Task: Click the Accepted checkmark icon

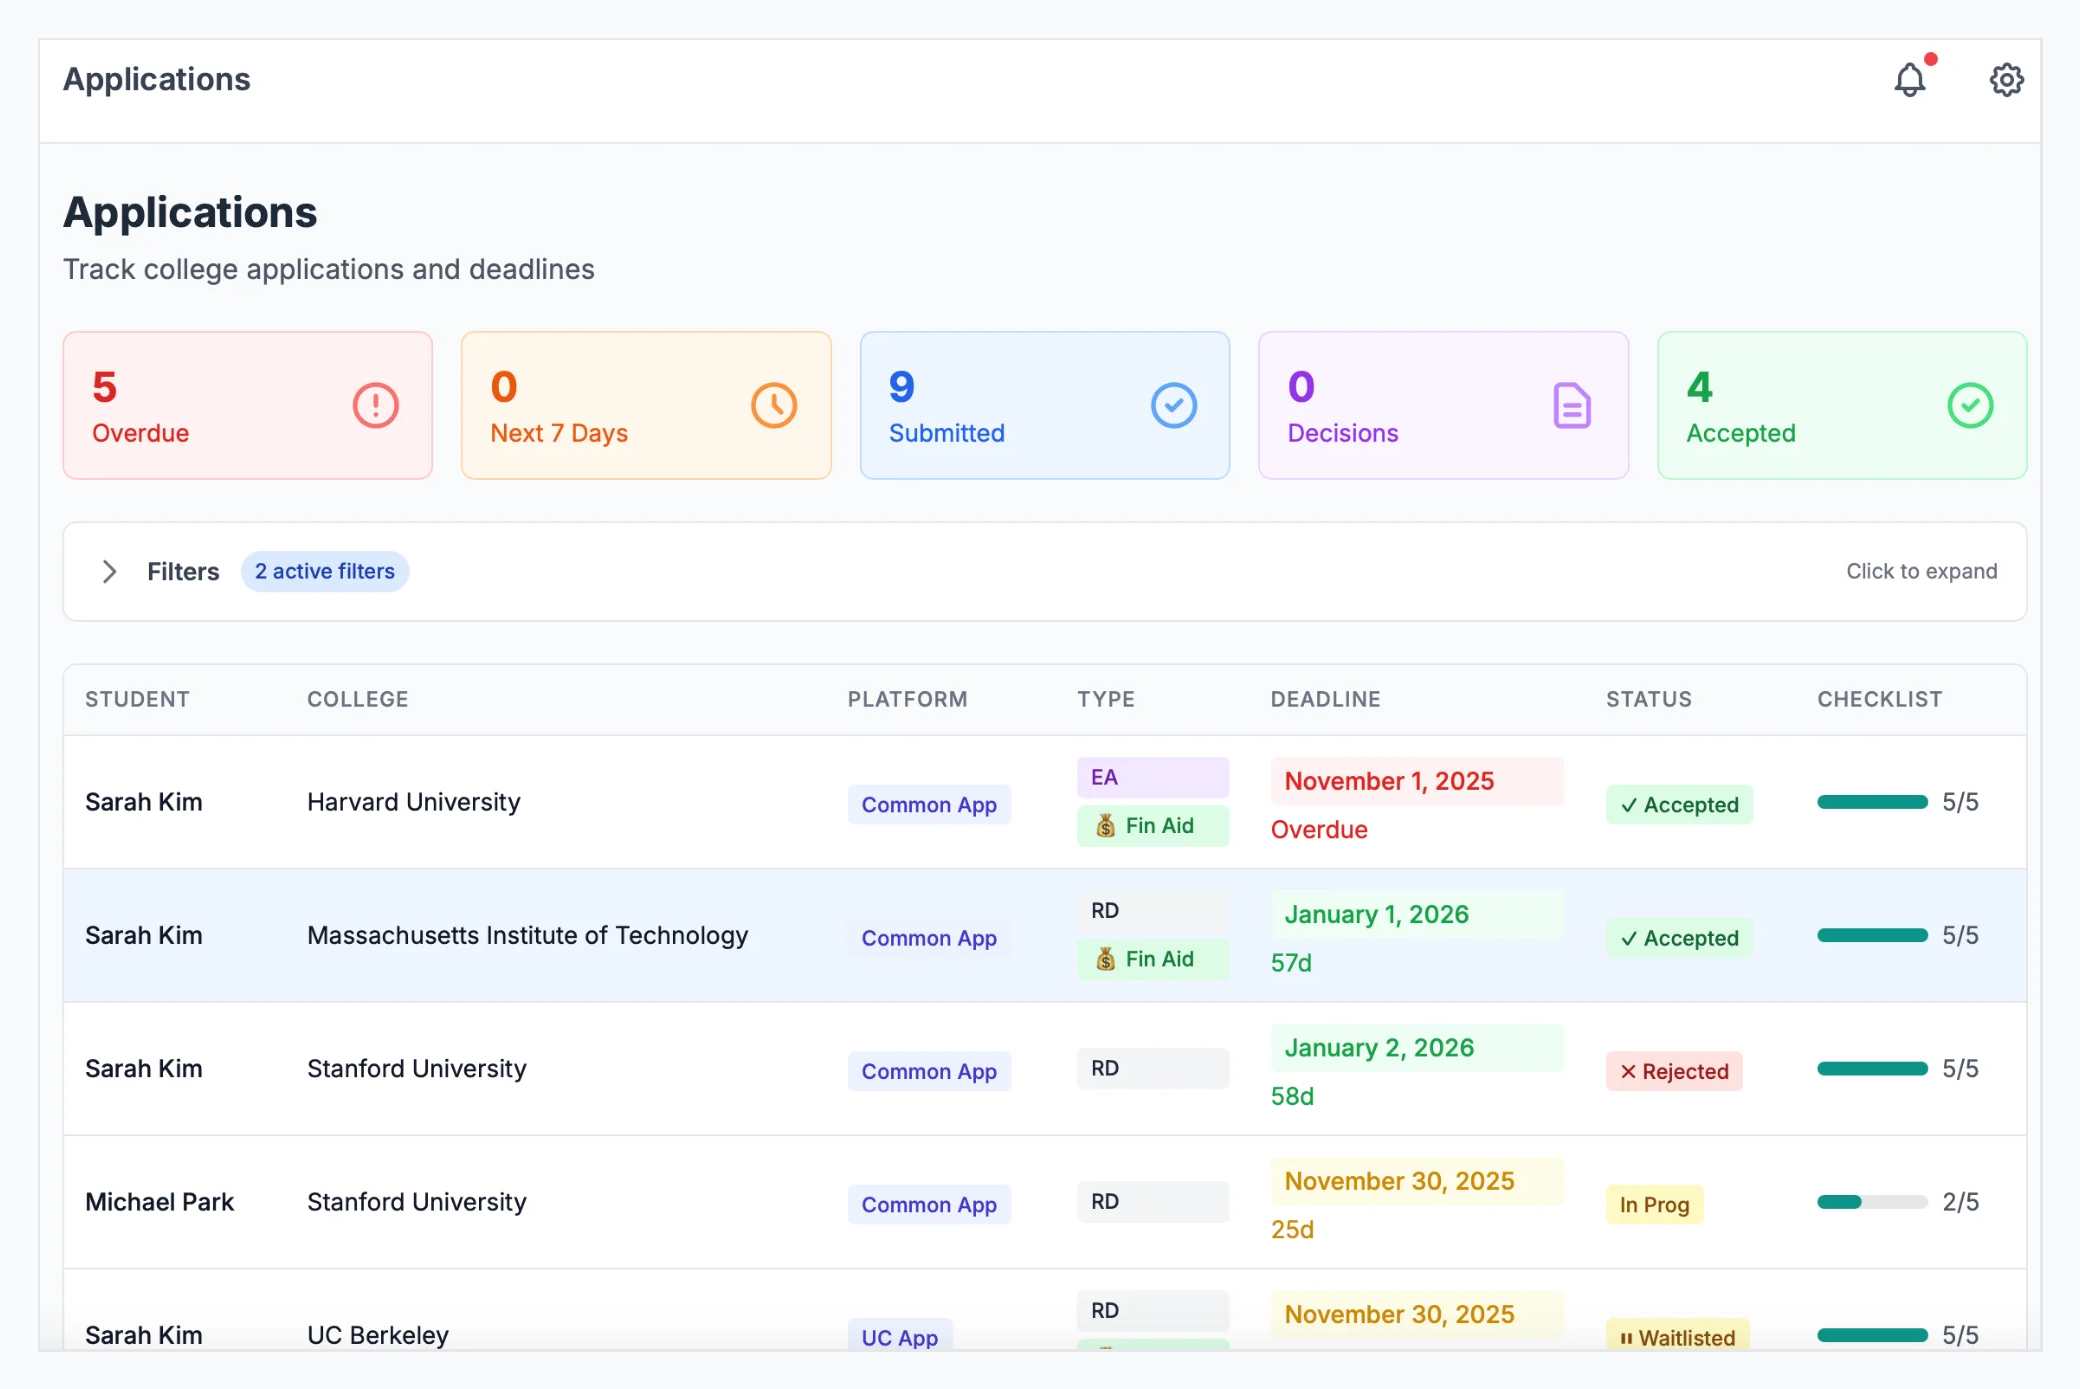Action: coord(1969,405)
